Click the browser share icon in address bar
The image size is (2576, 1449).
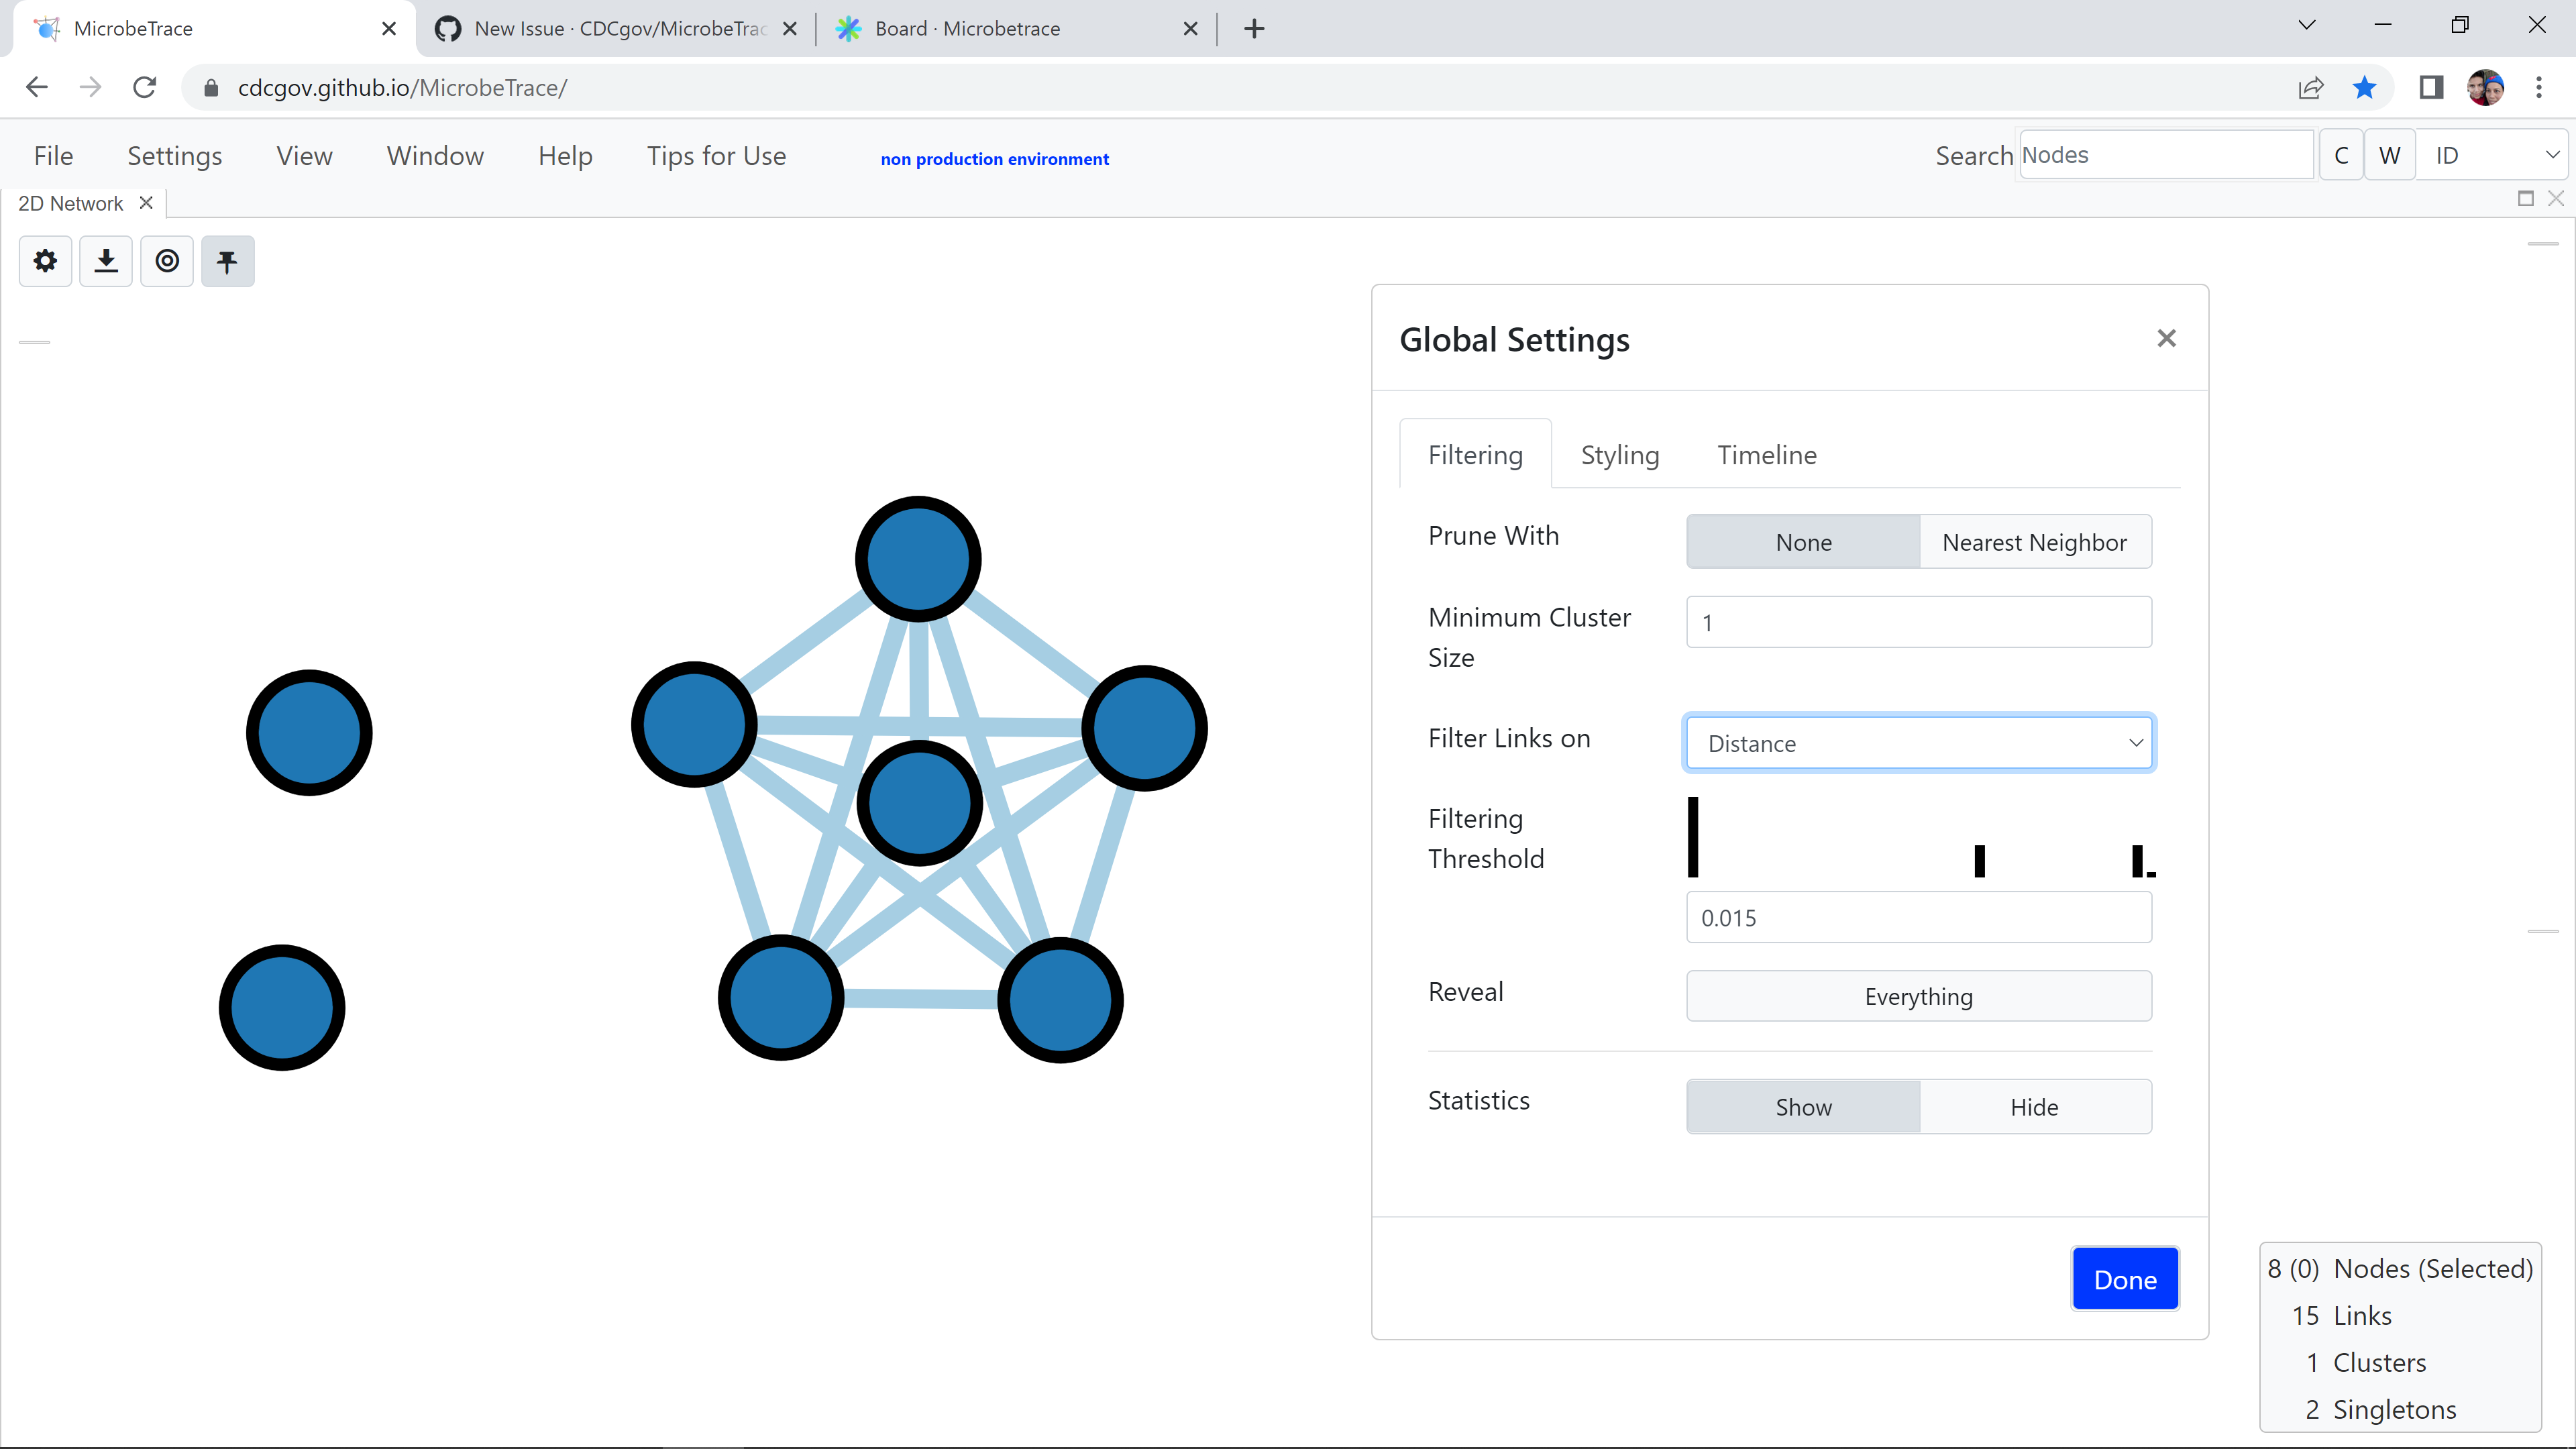[x=2311, y=87]
